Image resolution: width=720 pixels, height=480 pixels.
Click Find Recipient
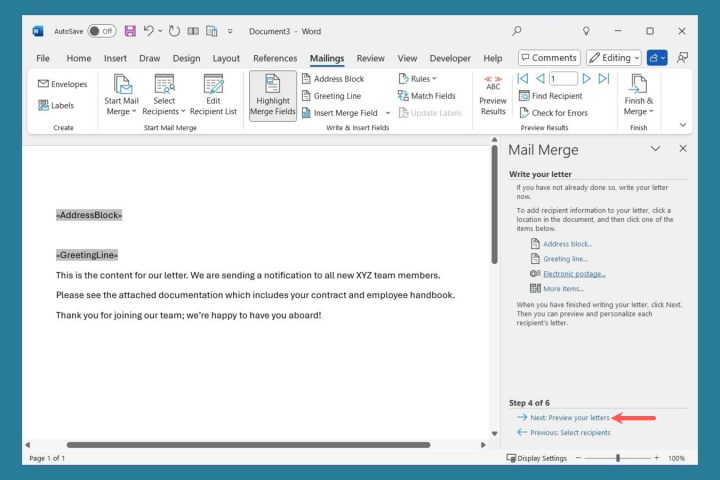click(549, 96)
